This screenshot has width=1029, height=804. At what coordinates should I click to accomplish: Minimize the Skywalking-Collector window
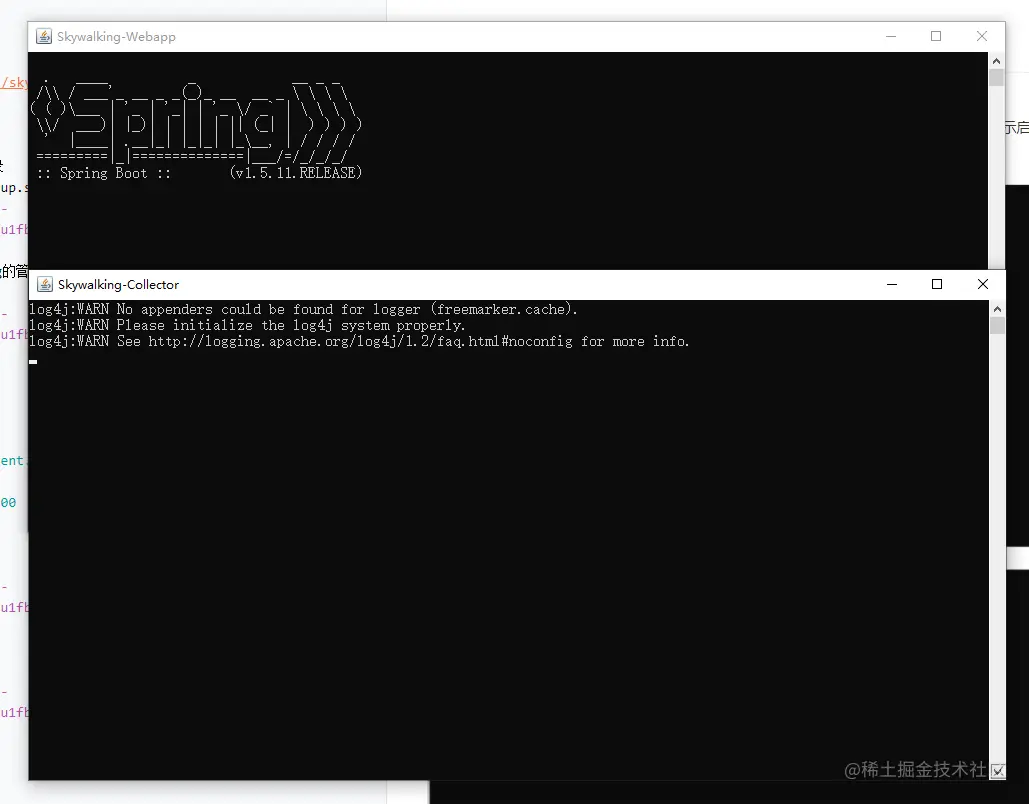[x=892, y=284]
